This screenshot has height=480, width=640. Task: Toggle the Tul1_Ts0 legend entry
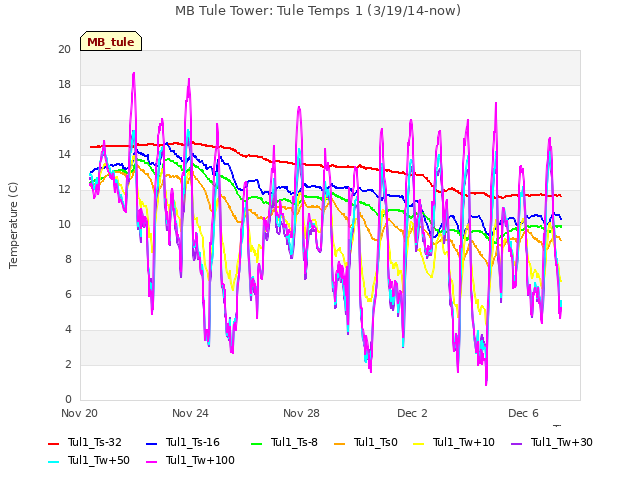366,442
